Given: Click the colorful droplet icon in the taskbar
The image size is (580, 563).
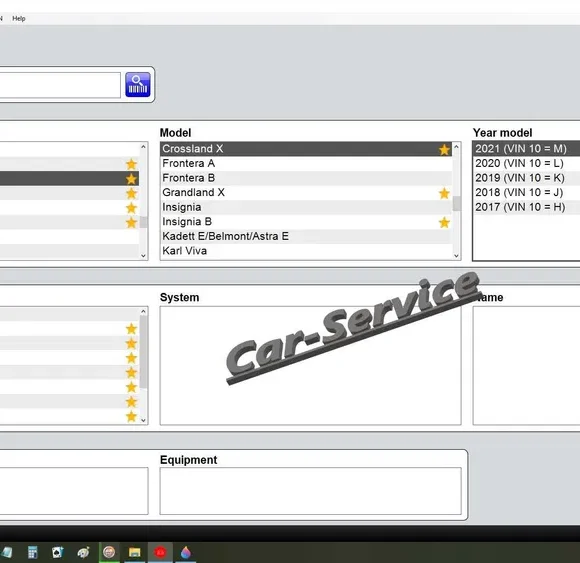Looking at the screenshot, I should (186, 552).
